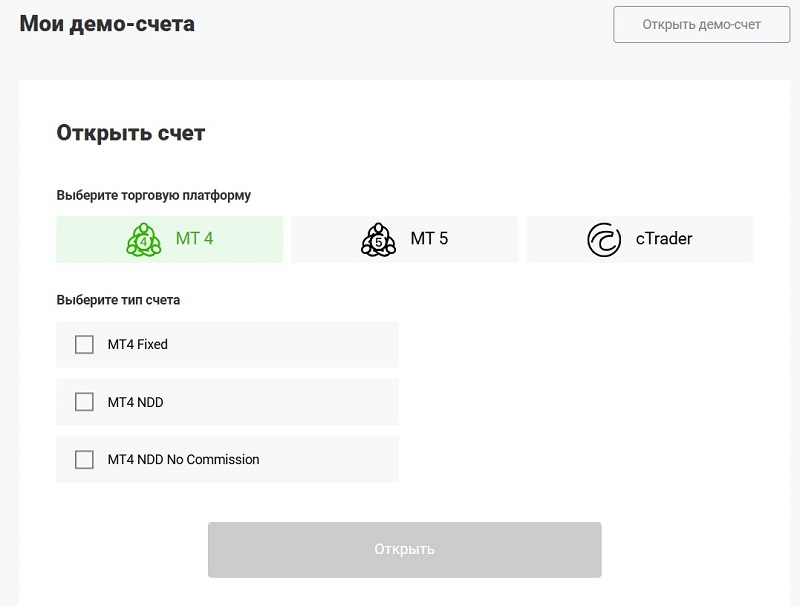Image resolution: width=800 pixels, height=606 pixels.
Task: Click the MetaTrader 5 logo icon
Action: tap(378, 240)
